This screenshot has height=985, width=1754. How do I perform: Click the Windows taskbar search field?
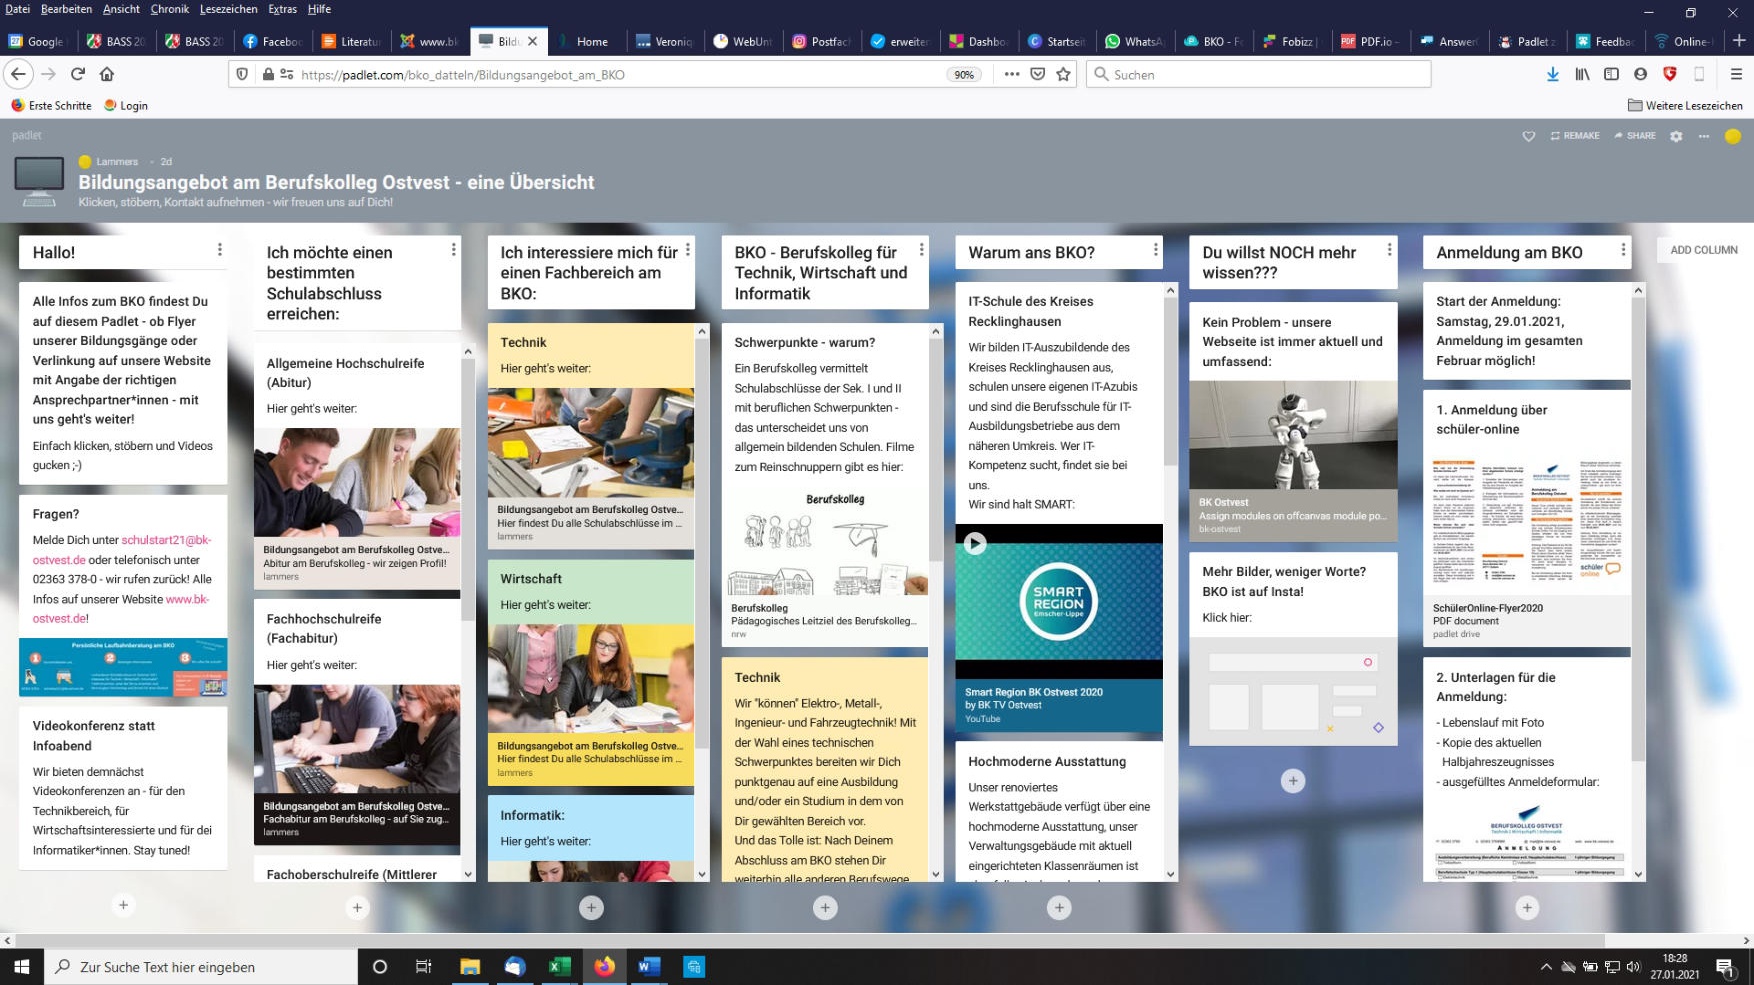click(x=201, y=966)
